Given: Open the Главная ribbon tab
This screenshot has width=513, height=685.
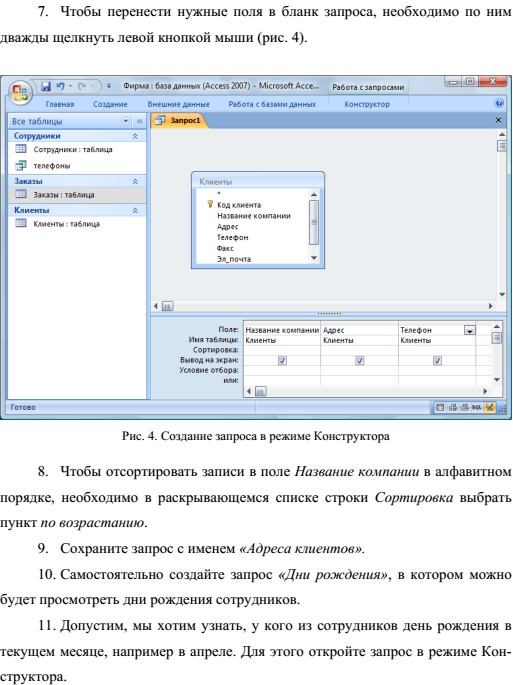Looking at the screenshot, I should pos(60,104).
